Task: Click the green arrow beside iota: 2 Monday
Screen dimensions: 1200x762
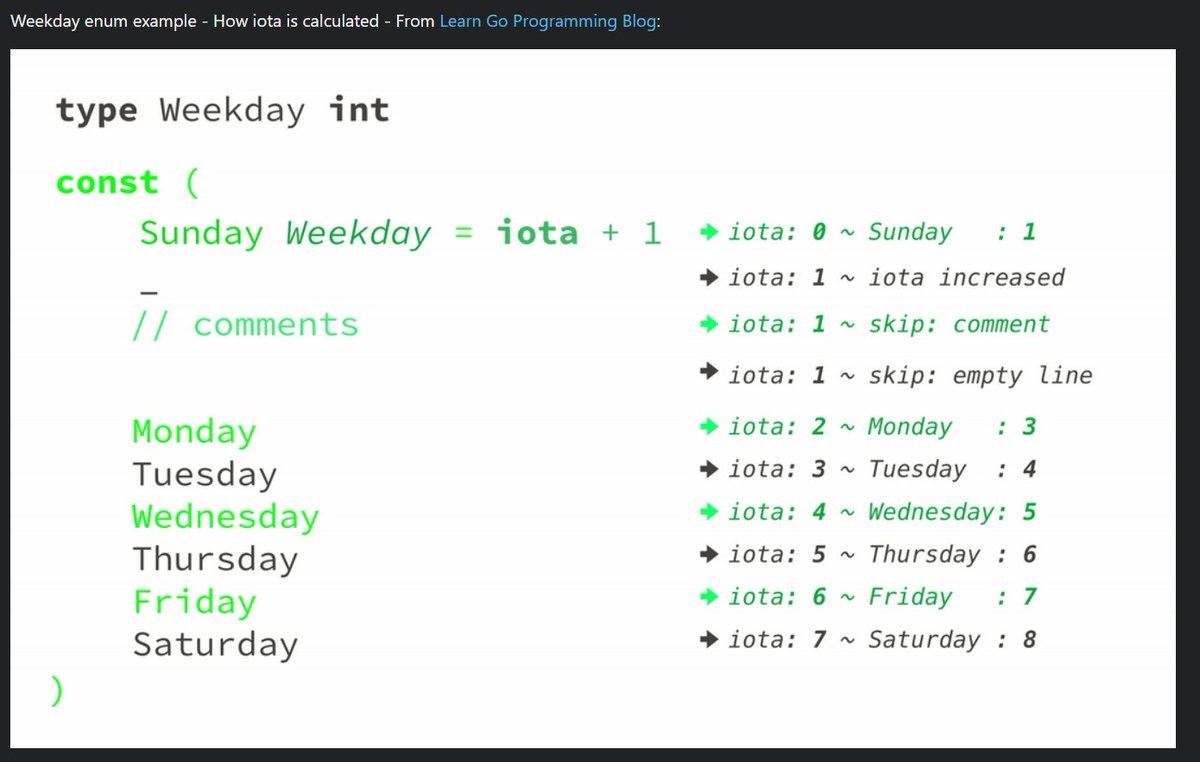Action: point(710,426)
